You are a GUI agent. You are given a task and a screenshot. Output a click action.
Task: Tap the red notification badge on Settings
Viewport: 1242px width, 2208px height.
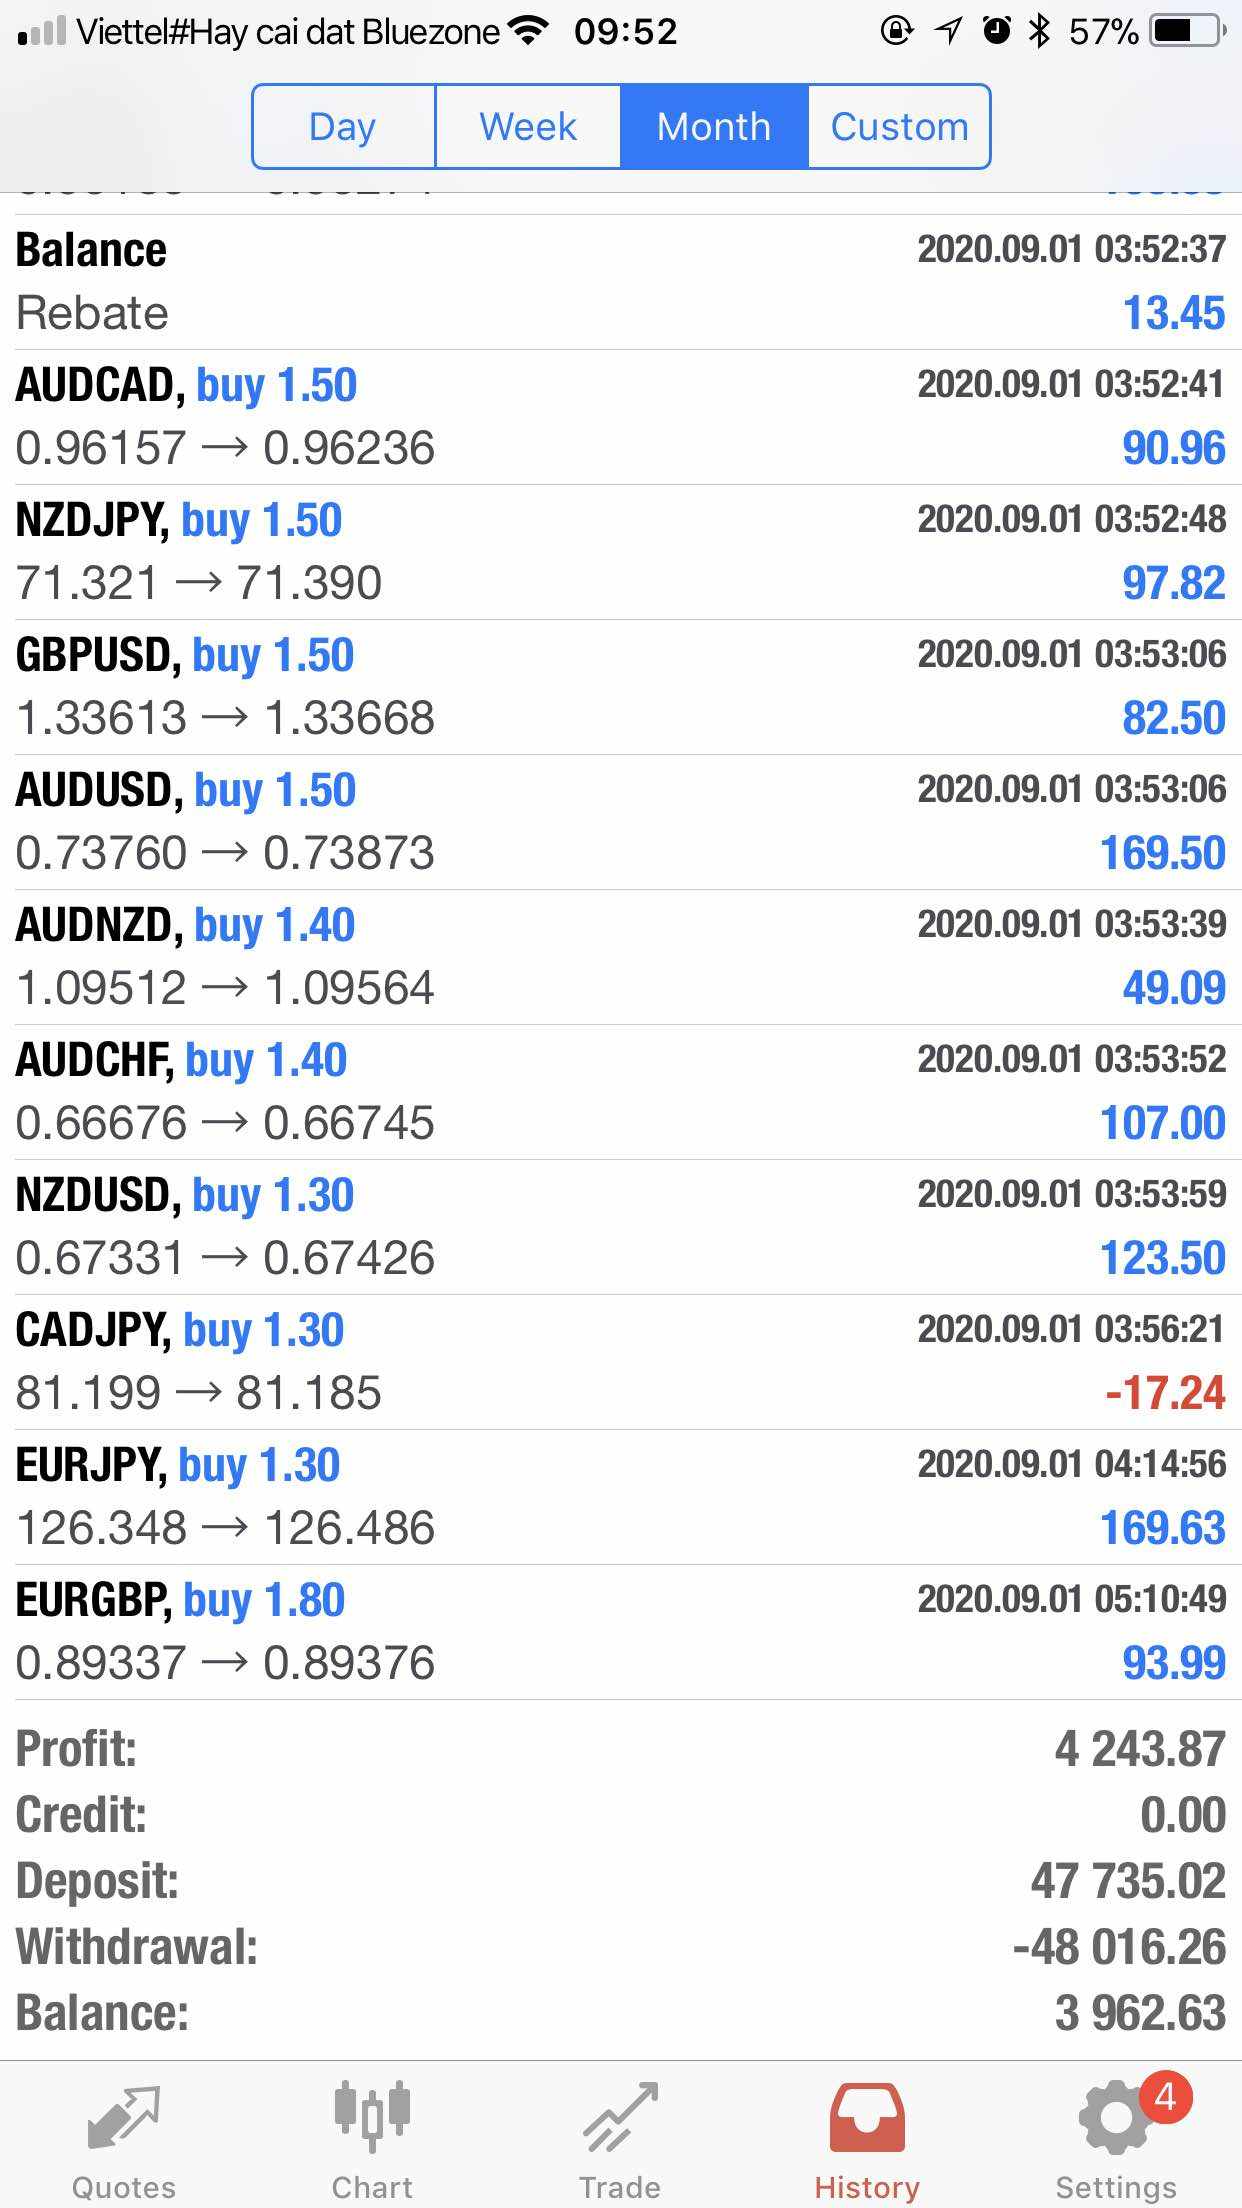coord(1165,2096)
